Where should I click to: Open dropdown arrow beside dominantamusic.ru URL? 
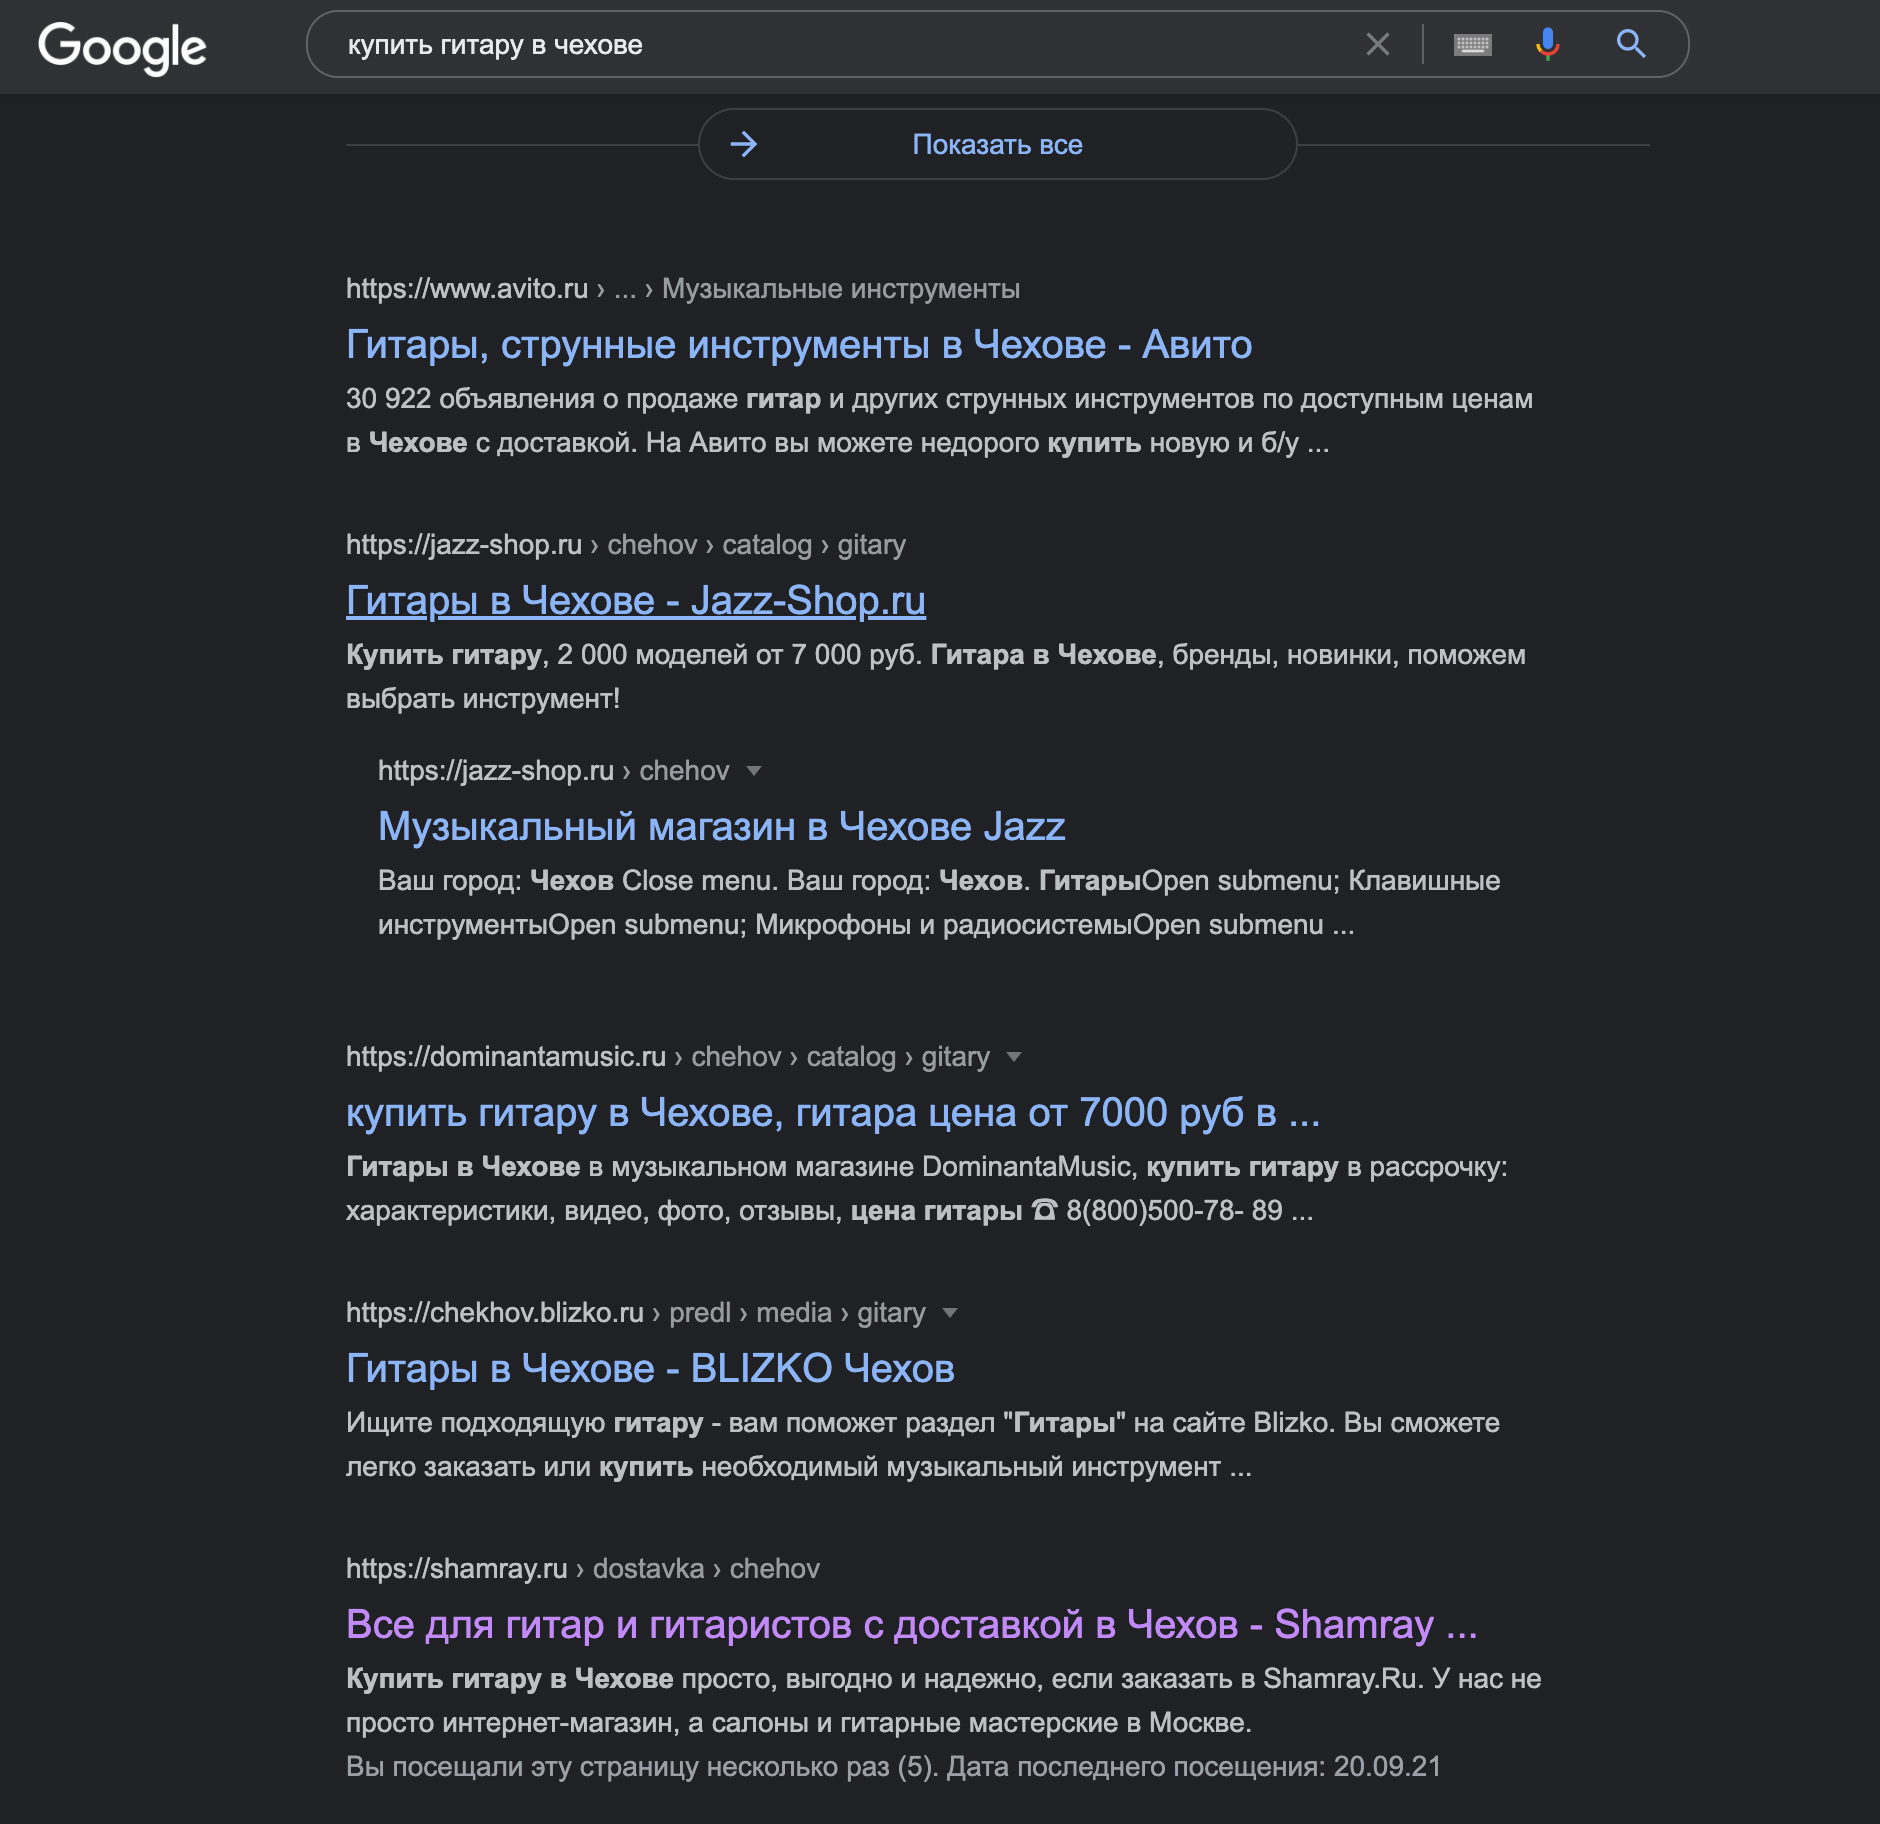(x=1014, y=1057)
